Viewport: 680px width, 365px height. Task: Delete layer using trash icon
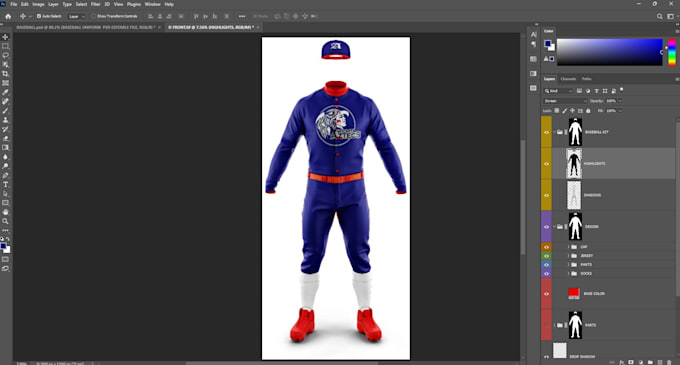(669, 362)
